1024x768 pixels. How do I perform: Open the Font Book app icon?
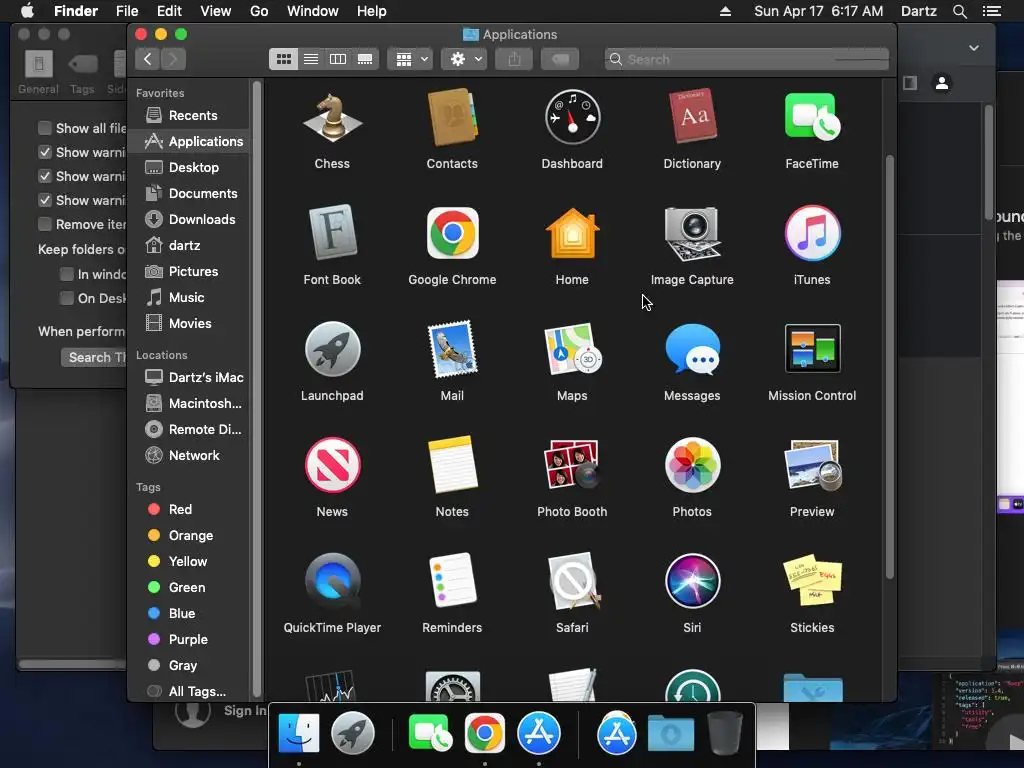click(332, 233)
